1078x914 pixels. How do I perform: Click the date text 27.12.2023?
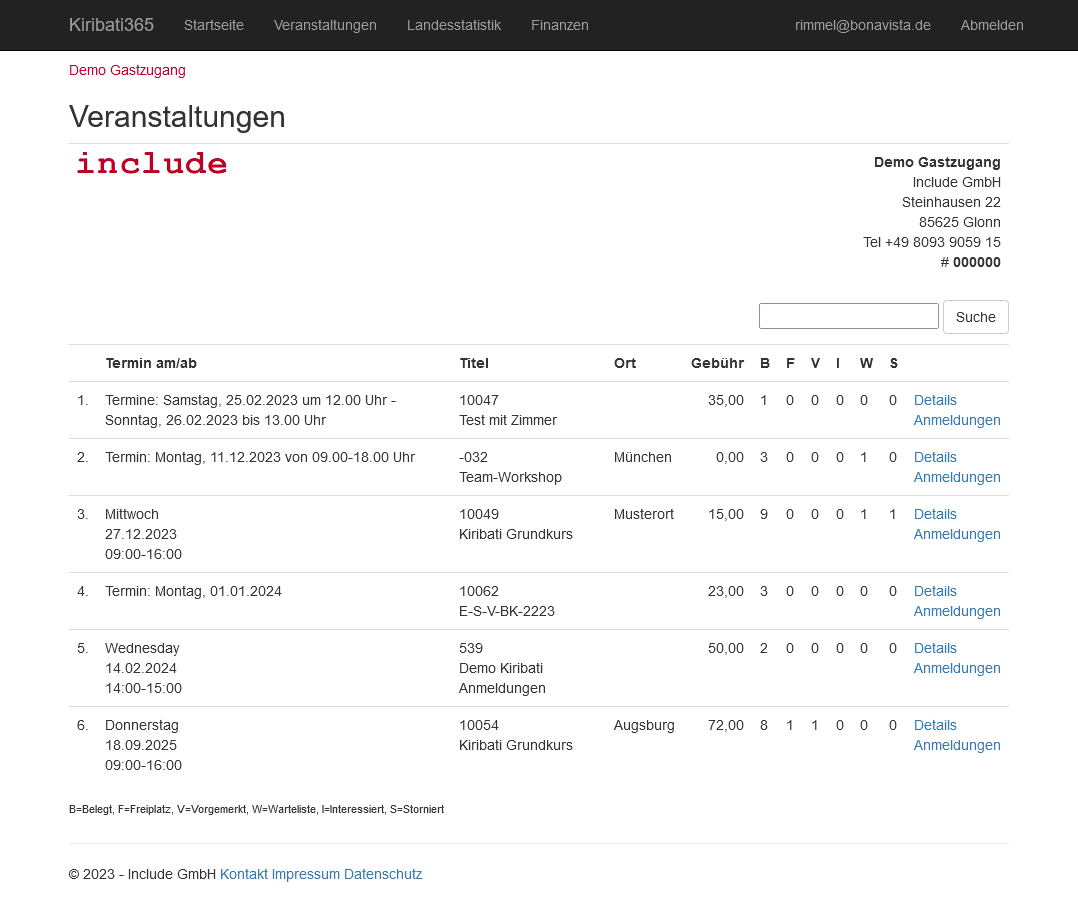(141, 534)
